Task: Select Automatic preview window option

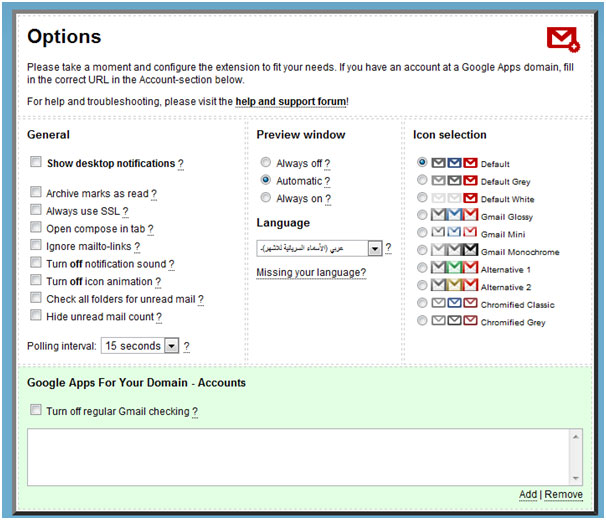Action: pos(266,180)
